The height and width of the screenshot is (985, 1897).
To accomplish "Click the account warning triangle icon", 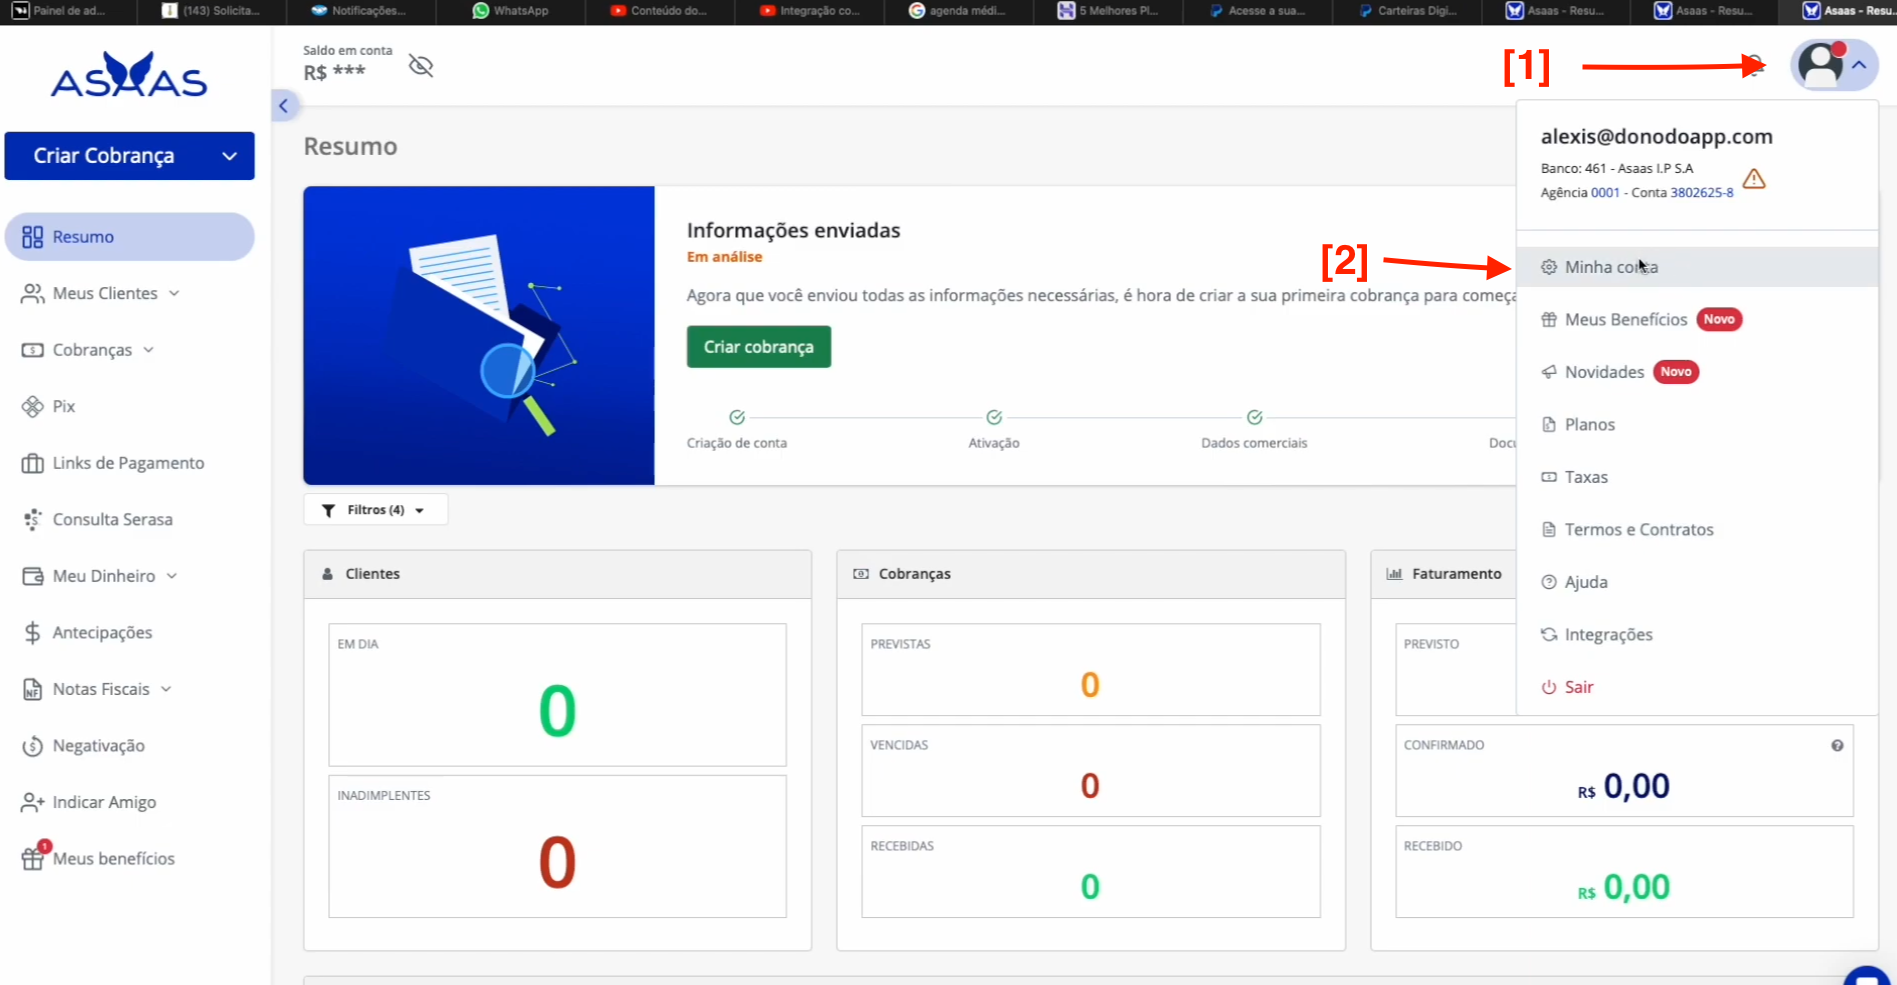I will (1754, 179).
